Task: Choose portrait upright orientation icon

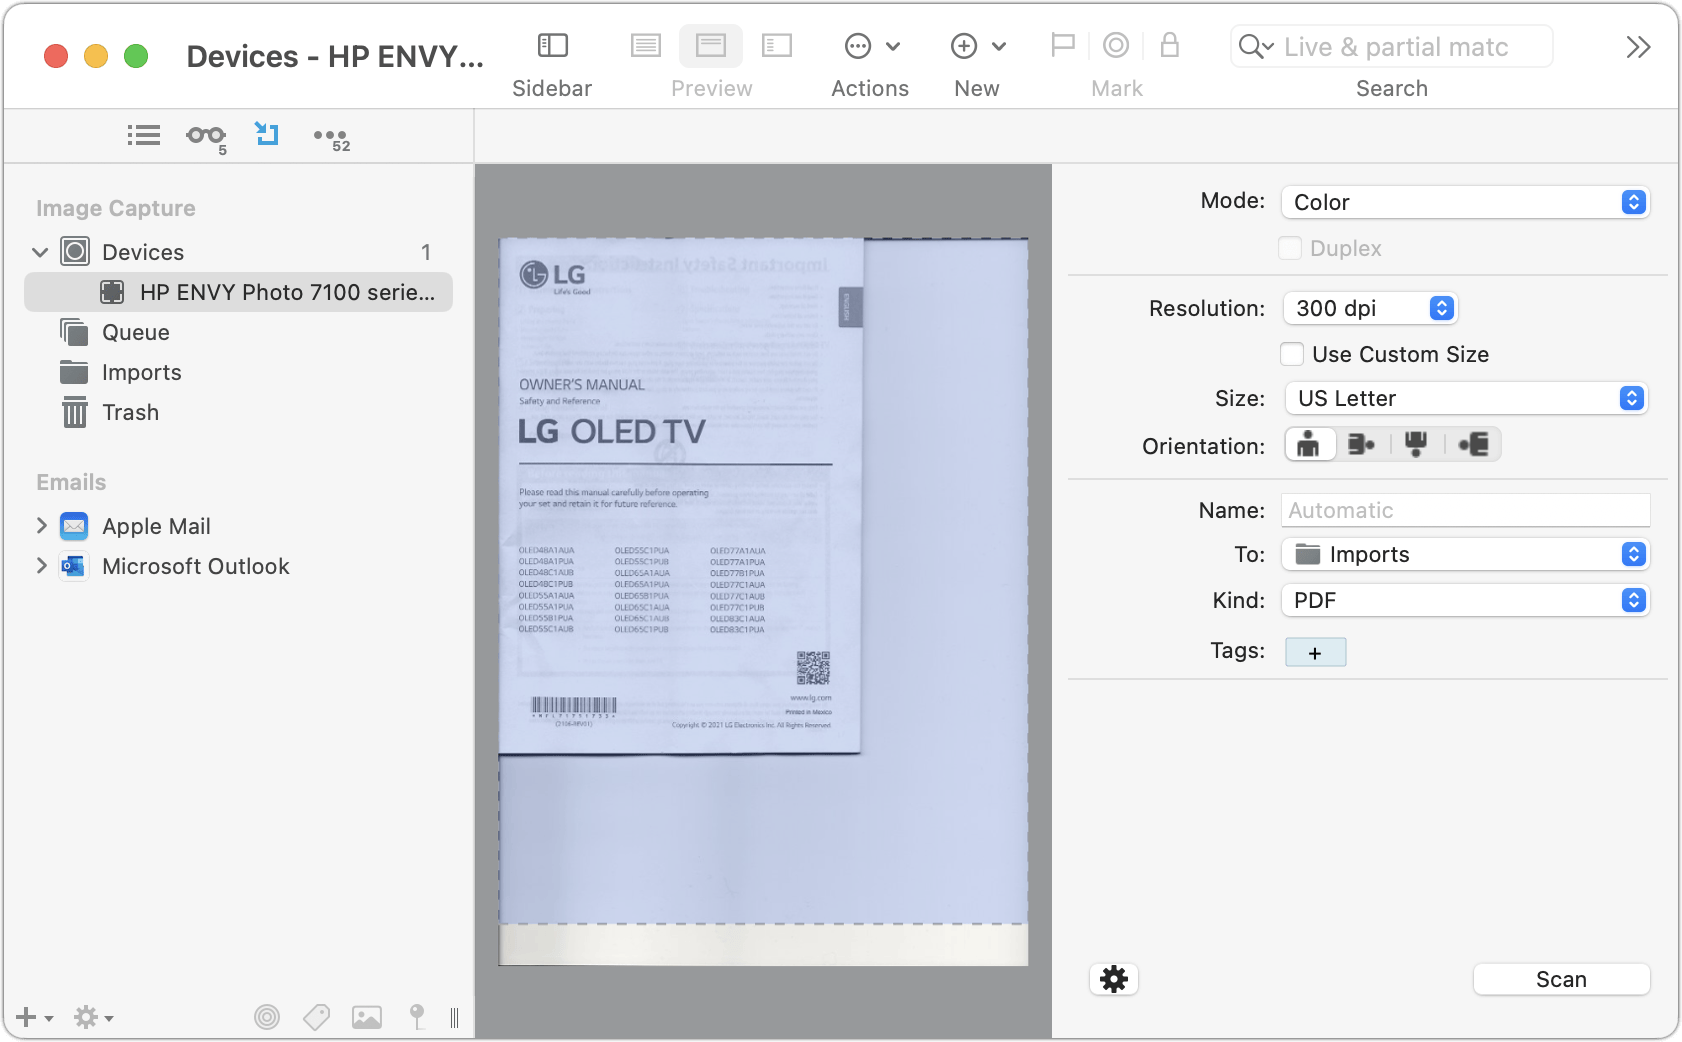Action: click(1309, 444)
